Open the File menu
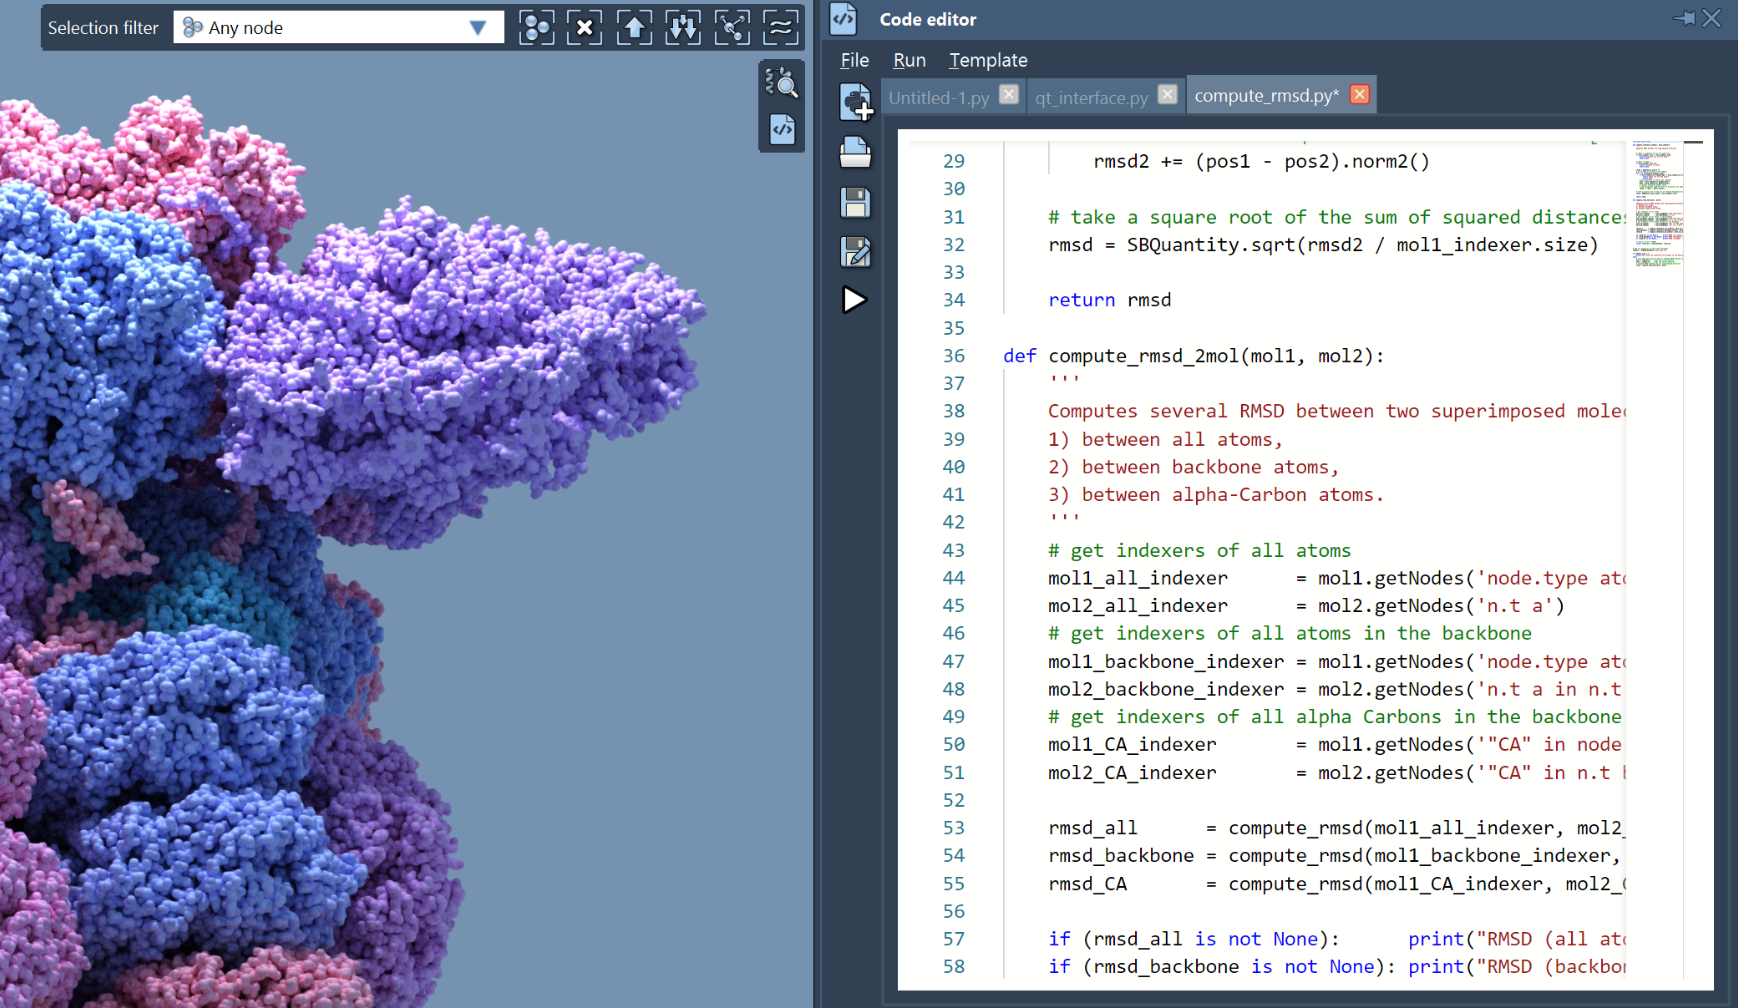This screenshot has width=1738, height=1008. pos(854,60)
